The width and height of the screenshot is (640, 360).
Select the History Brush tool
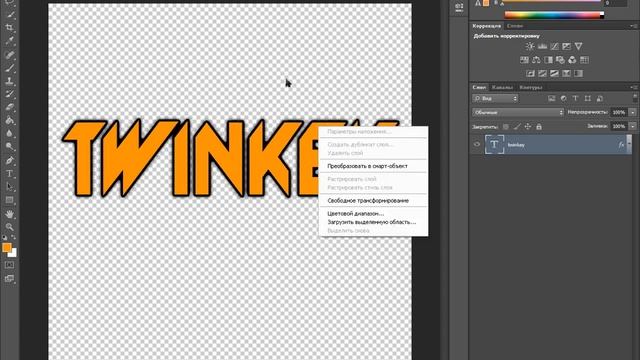(9, 94)
